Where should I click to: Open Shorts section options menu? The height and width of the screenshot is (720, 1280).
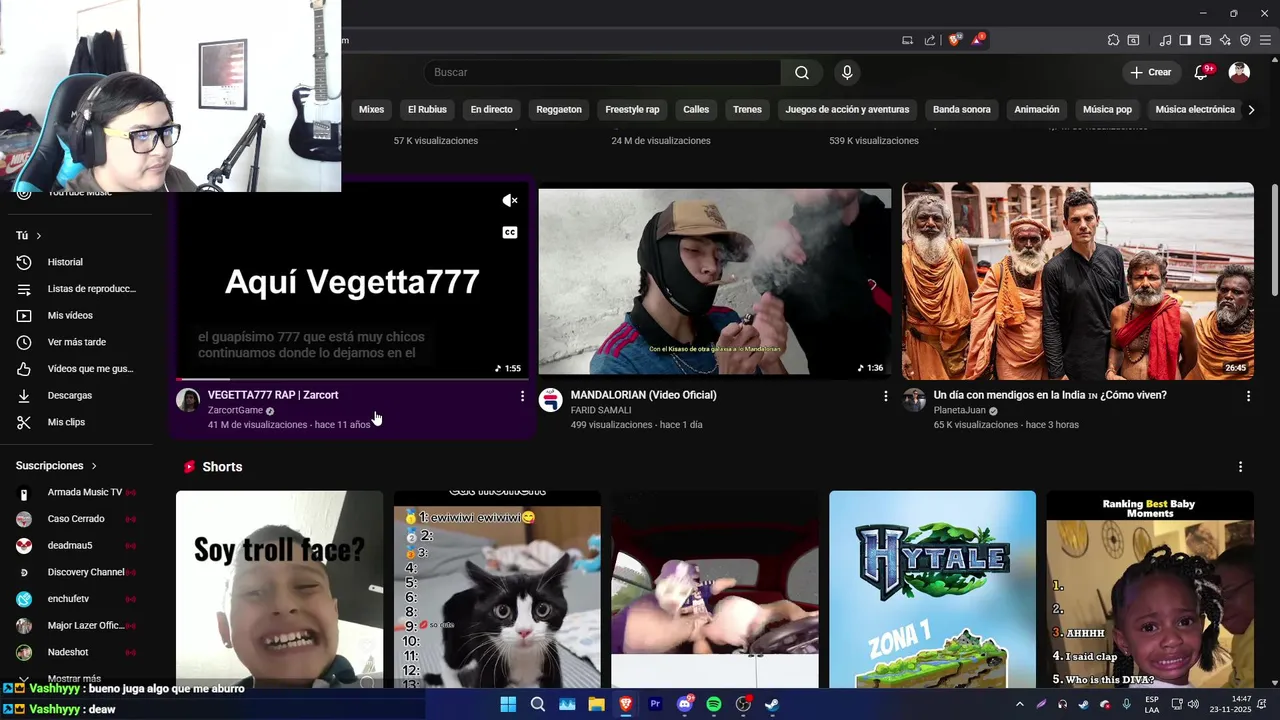[x=1240, y=467]
